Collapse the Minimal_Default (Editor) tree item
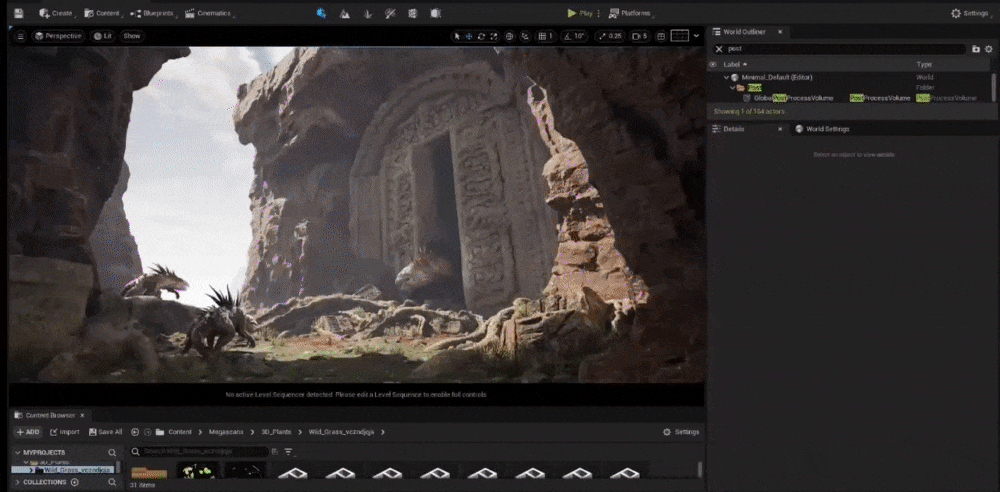Viewport: 1000px width, 492px height. pos(726,77)
